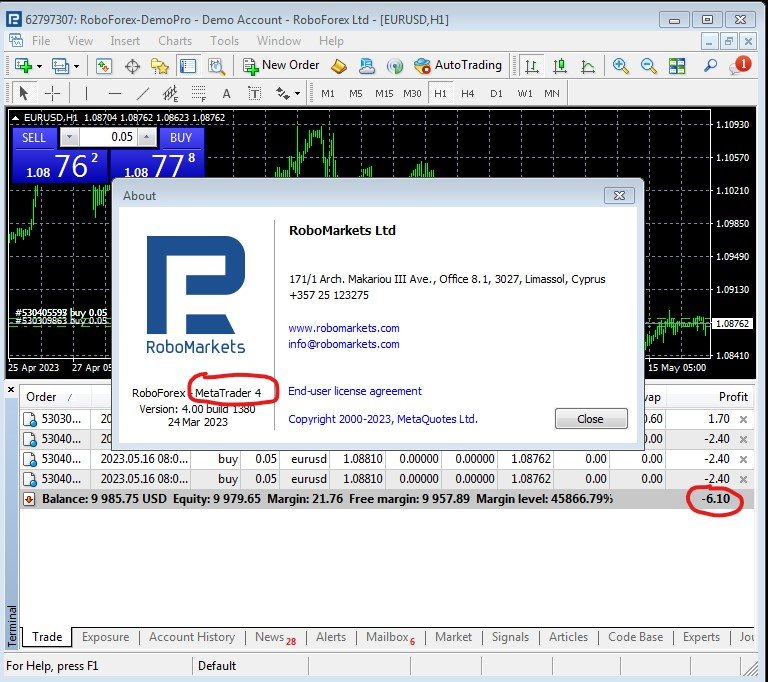Open the File menu
Viewport: 768px width, 682px height.
[41, 41]
